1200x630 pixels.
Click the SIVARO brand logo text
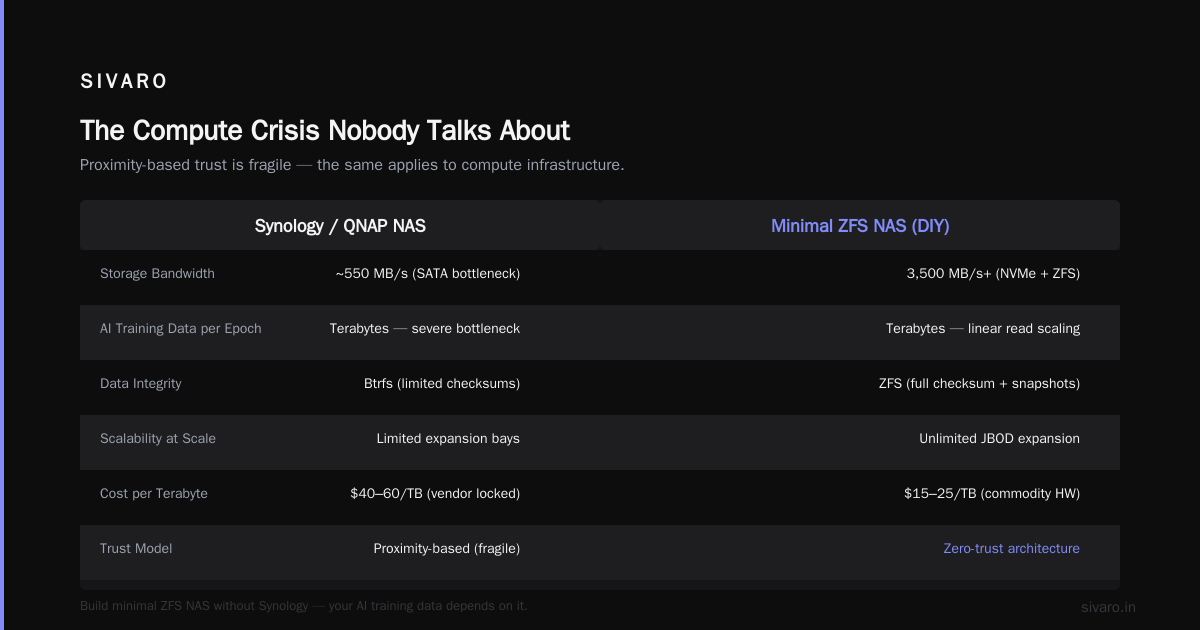[x=124, y=82]
